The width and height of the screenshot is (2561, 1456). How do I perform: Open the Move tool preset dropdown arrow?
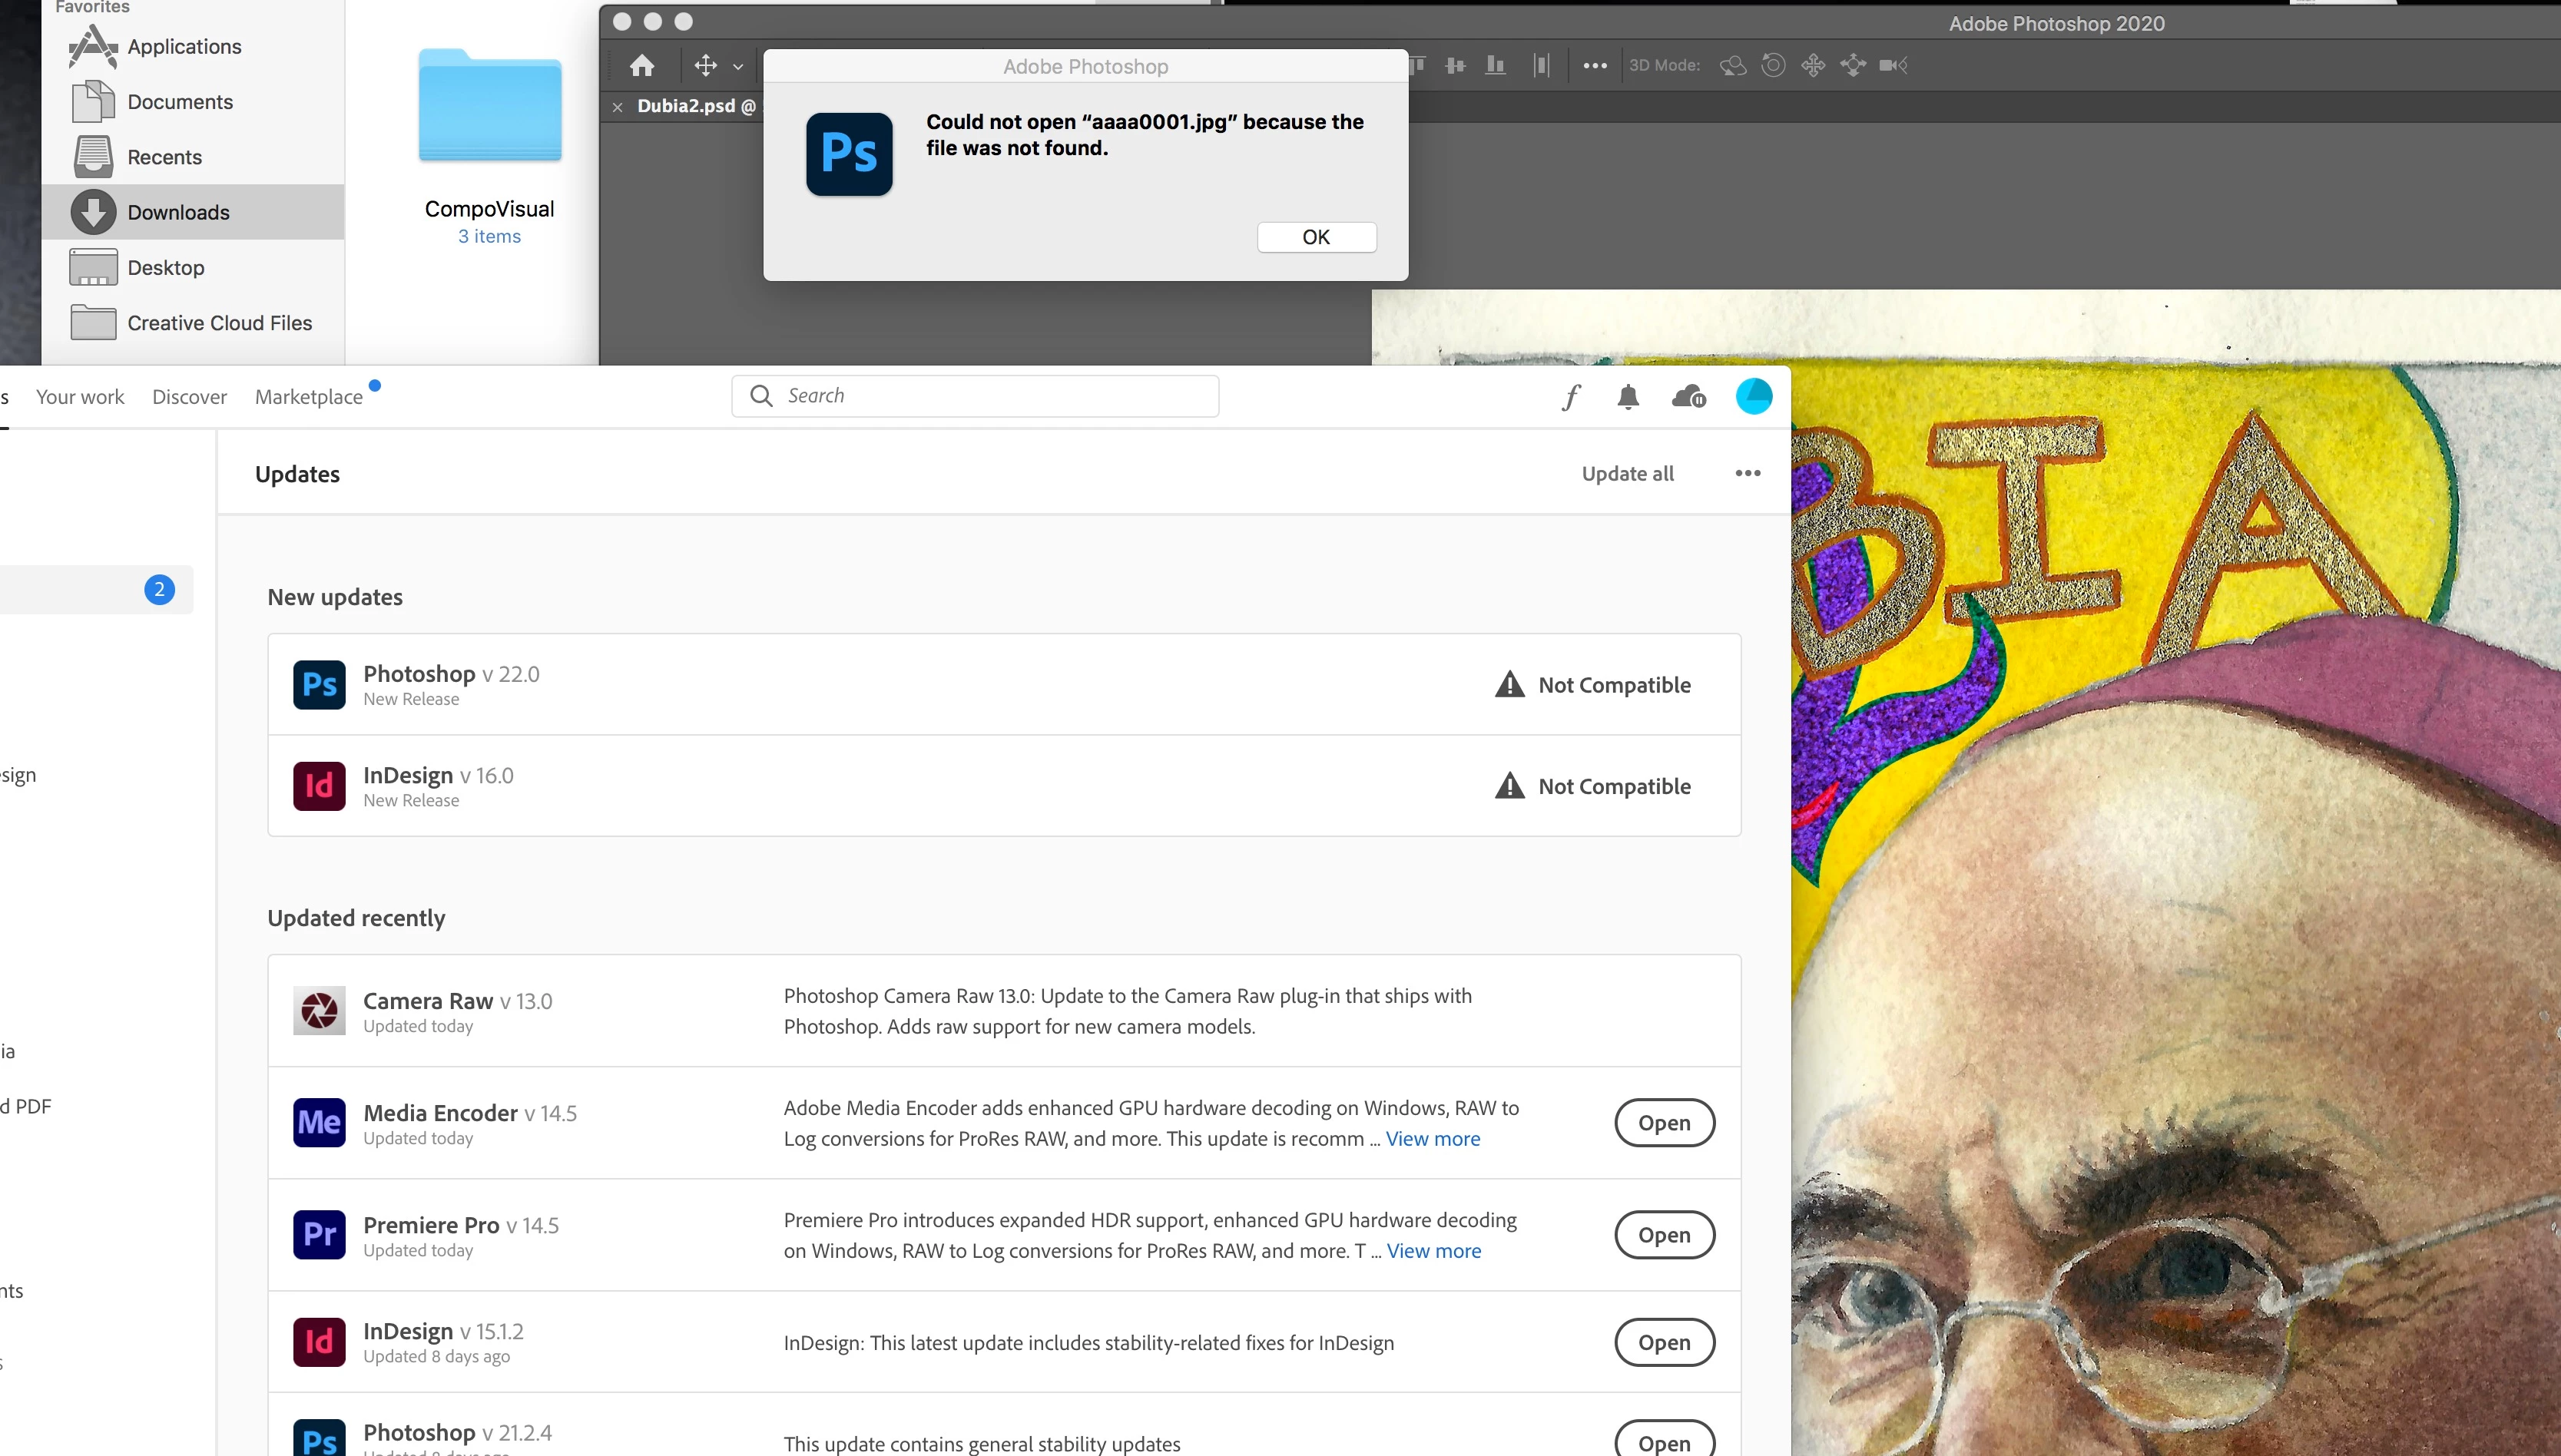(x=738, y=67)
